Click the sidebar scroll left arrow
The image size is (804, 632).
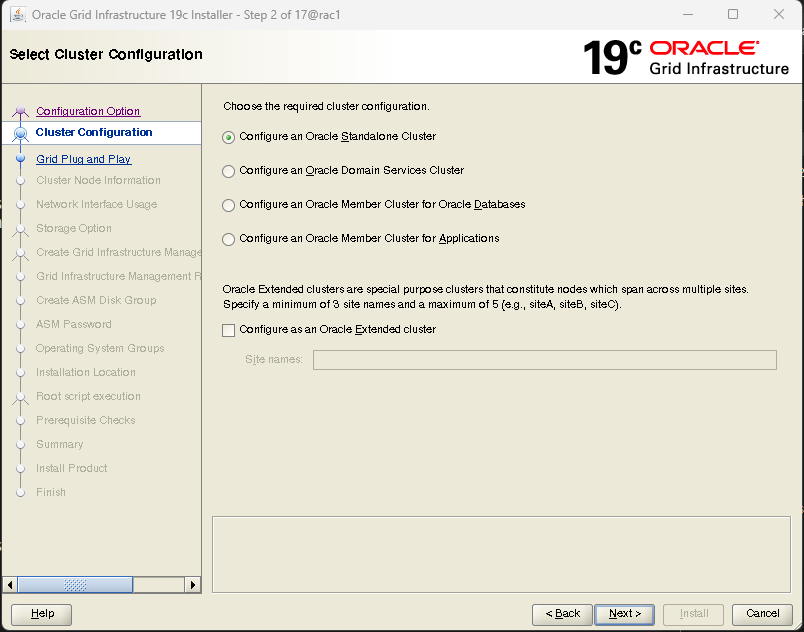click(x=10, y=585)
